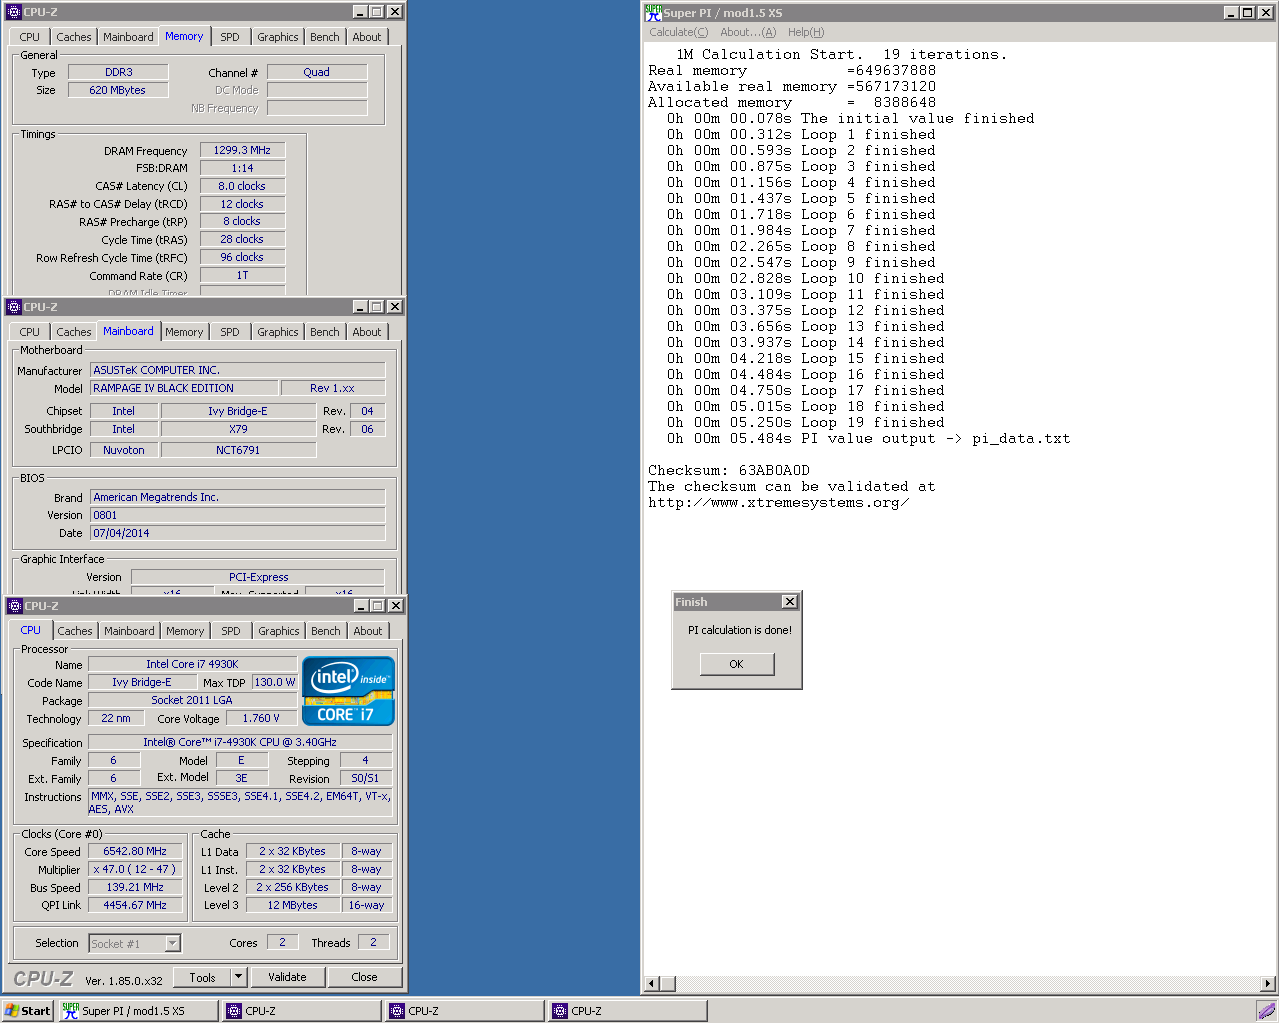Minimize the Super PI window
The image size is (1279, 1023).
(x=1232, y=12)
